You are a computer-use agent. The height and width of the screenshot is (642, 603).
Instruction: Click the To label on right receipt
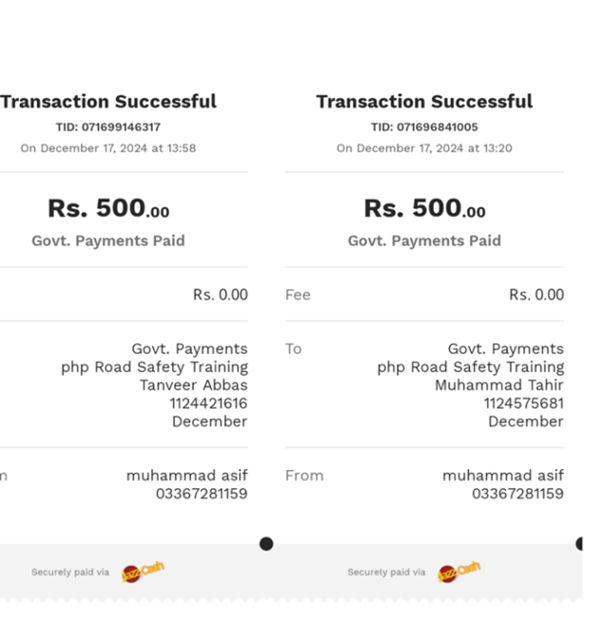pyautogui.click(x=293, y=349)
